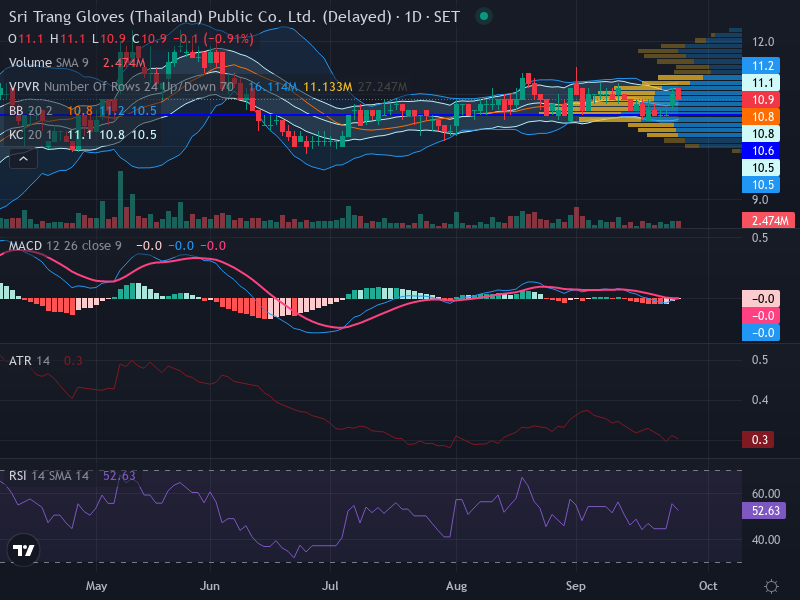
Task: Click the 12.0 price scale value
Action: click(763, 42)
